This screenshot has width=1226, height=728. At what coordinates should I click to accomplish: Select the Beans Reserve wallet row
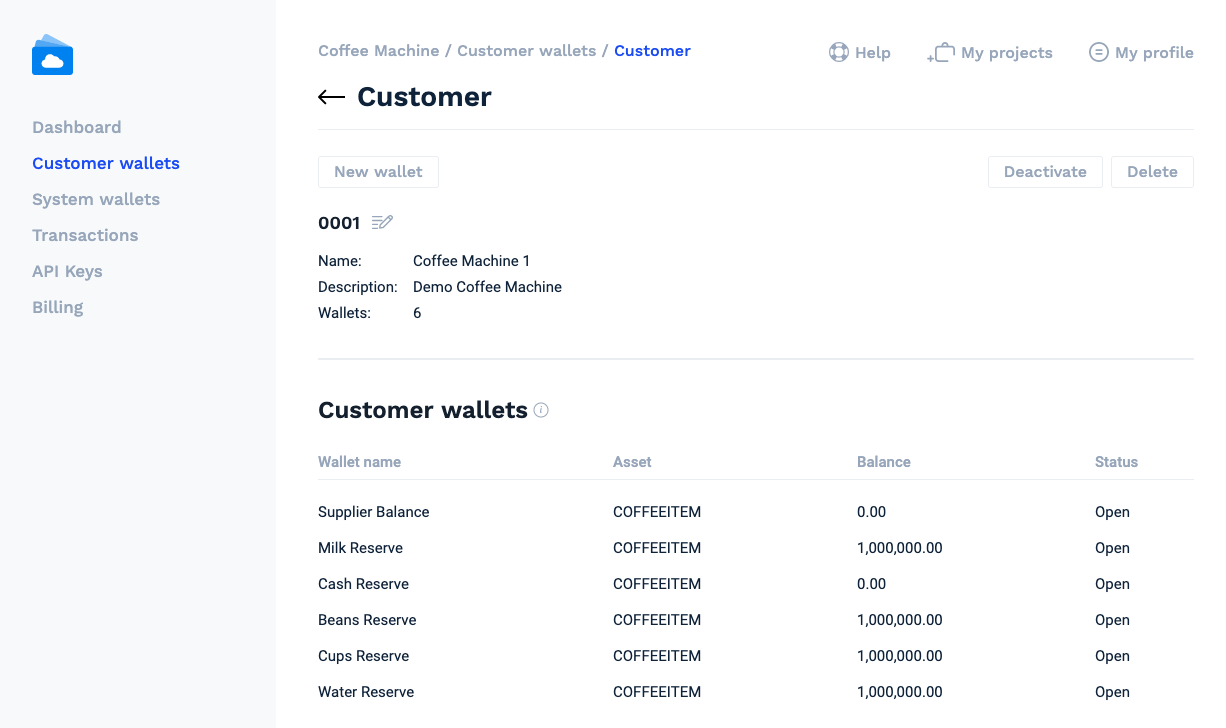click(367, 620)
